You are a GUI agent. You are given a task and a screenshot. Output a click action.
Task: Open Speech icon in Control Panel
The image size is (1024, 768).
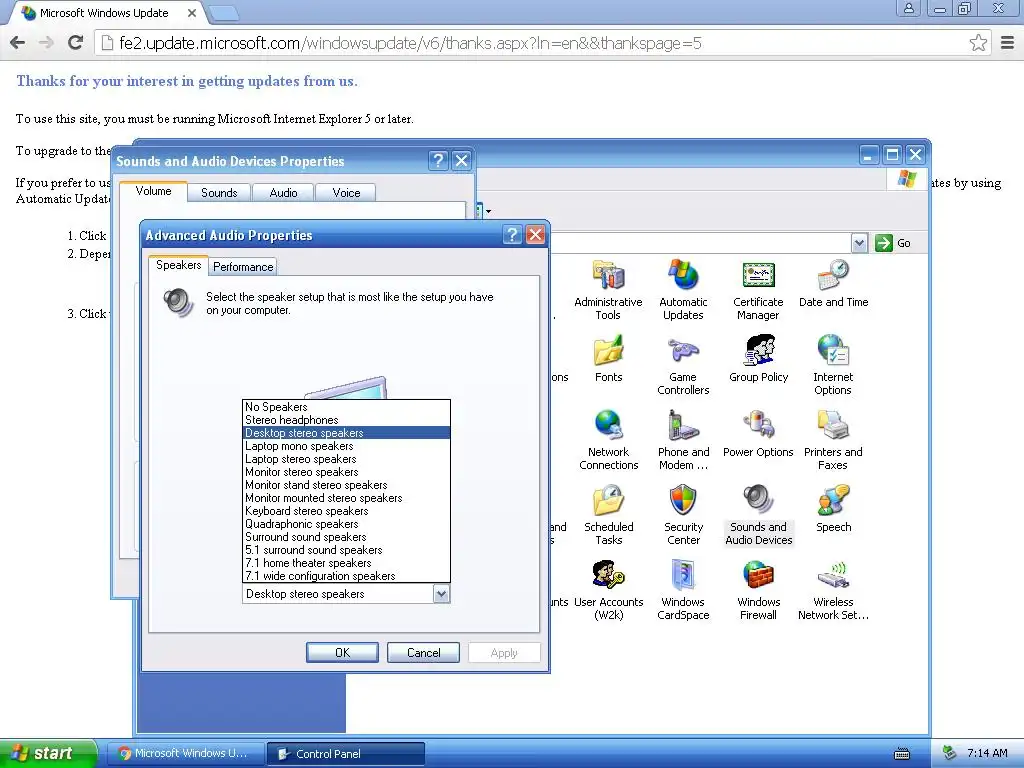coord(833,509)
